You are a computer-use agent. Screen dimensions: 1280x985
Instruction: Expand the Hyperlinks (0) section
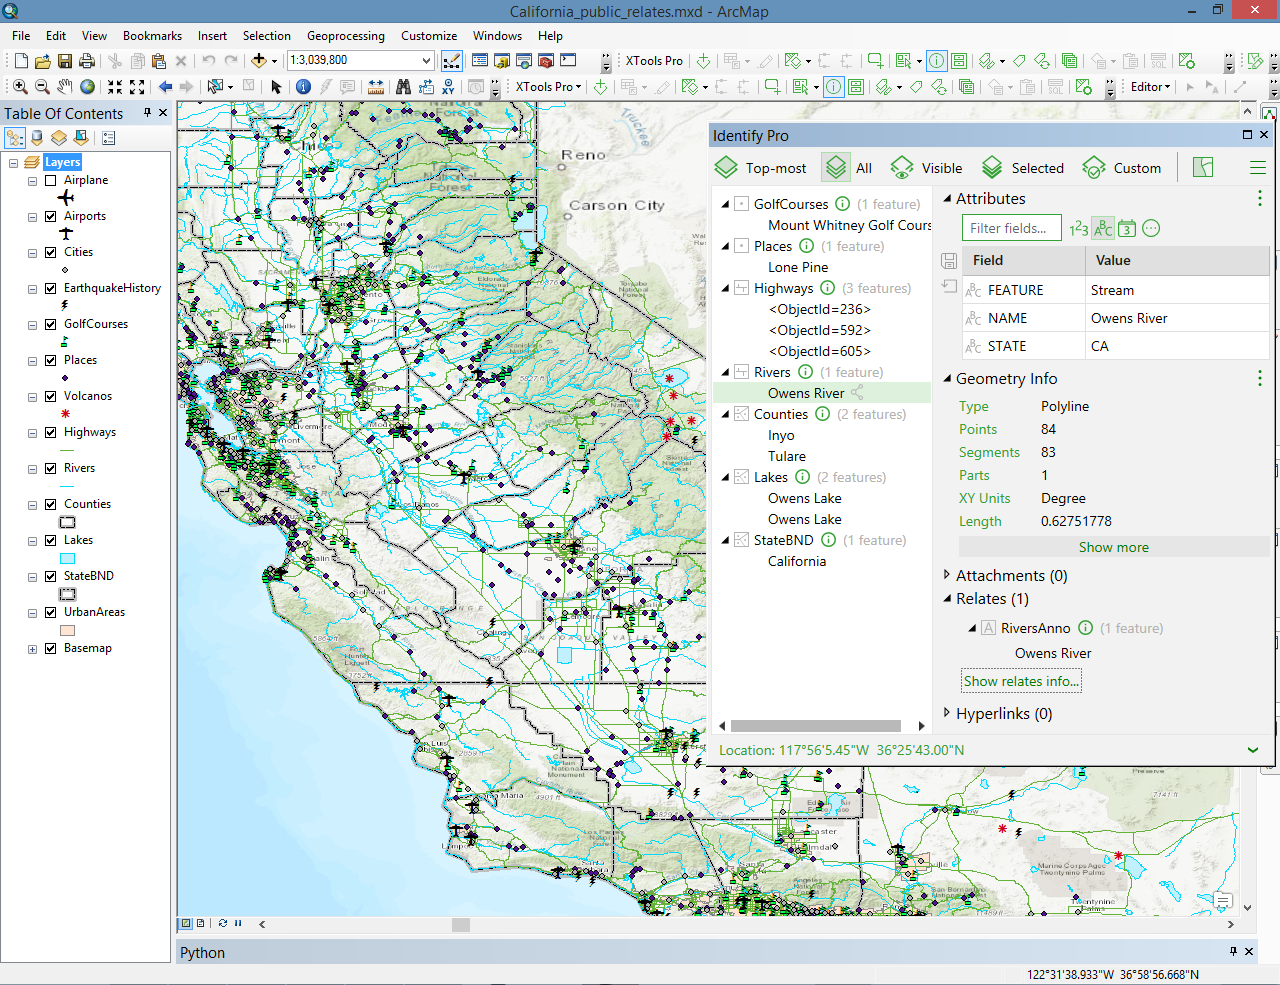tap(947, 713)
